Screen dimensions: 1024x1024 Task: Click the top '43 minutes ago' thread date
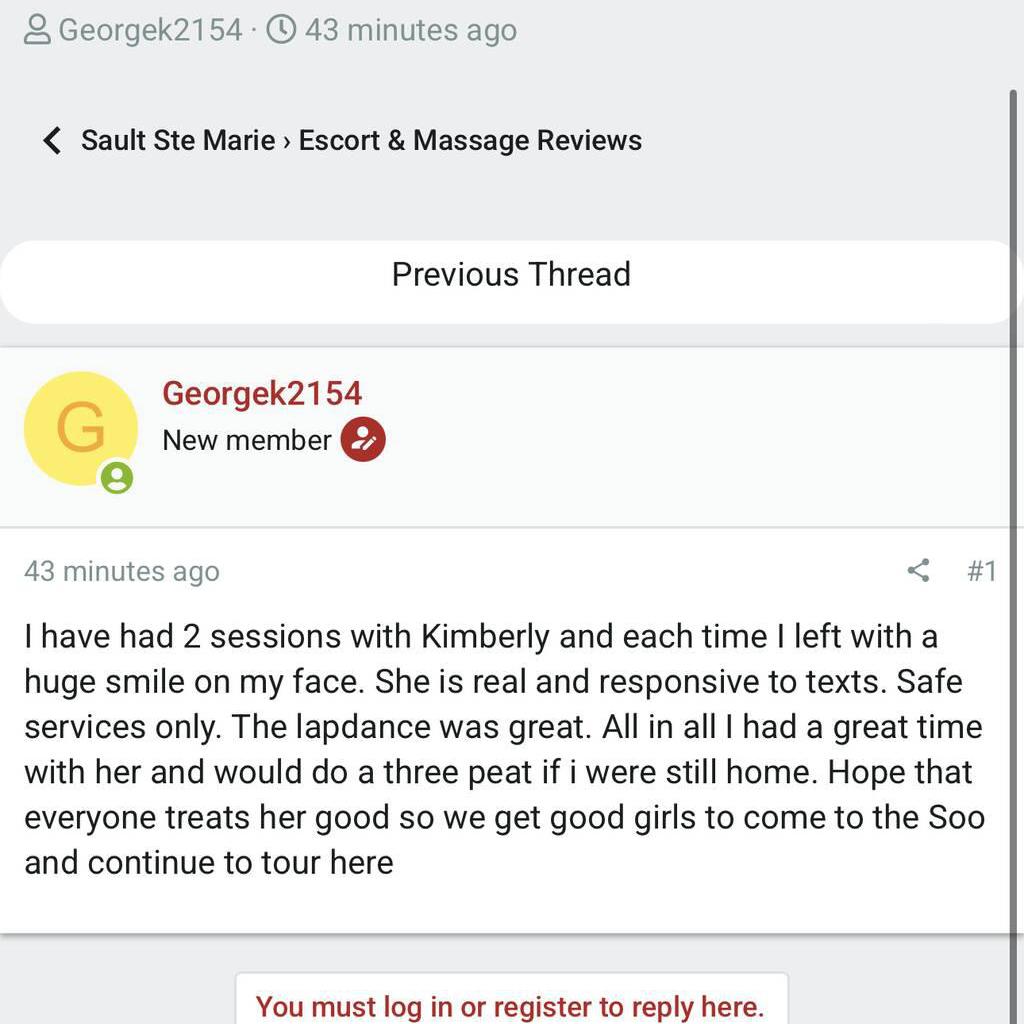point(410,30)
